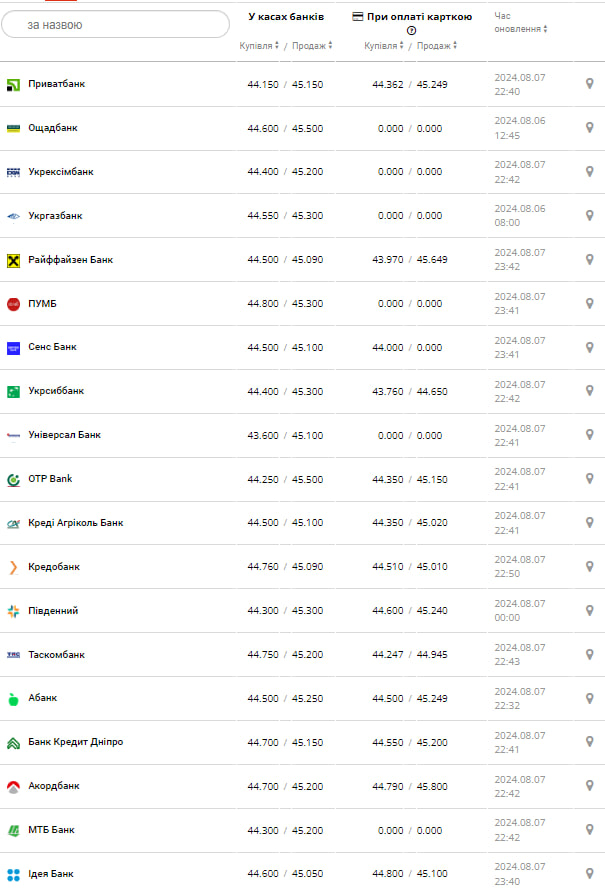Open the Банк Кредит Дніпро link
The height and width of the screenshot is (894, 605).
coord(75,742)
